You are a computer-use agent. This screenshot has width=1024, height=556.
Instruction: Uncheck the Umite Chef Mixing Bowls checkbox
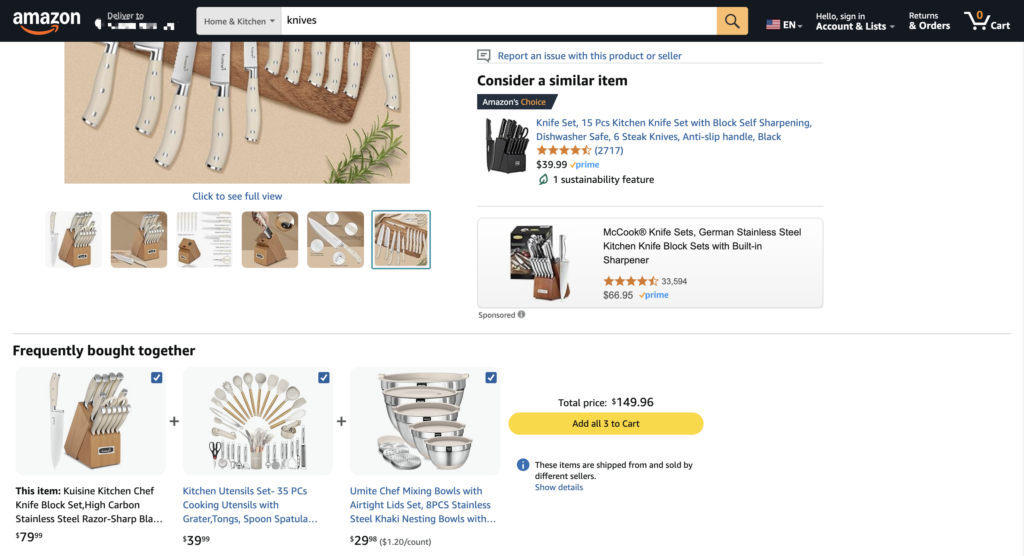point(491,378)
